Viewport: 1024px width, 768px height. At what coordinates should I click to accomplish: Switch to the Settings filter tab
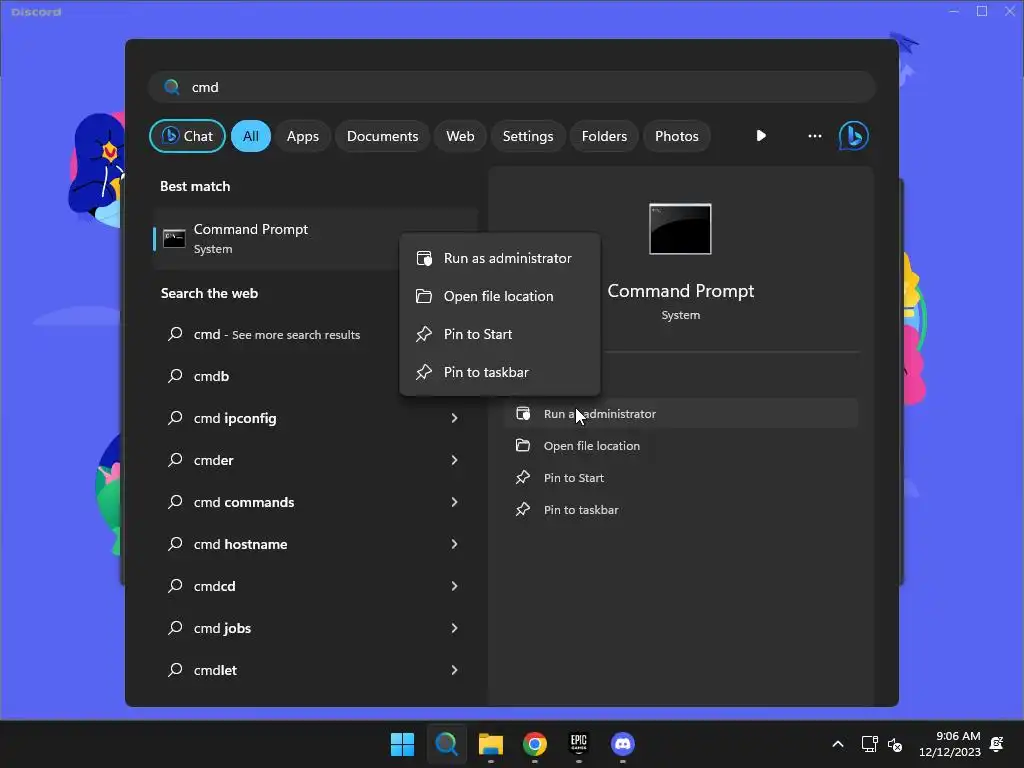(x=528, y=136)
